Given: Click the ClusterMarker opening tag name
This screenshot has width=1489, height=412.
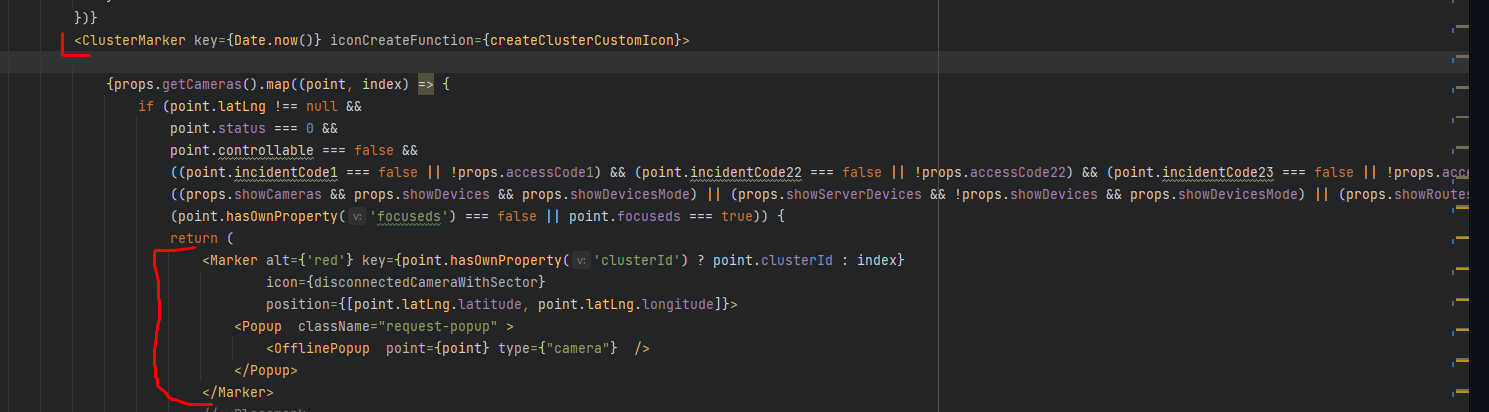Looking at the screenshot, I should point(133,40).
